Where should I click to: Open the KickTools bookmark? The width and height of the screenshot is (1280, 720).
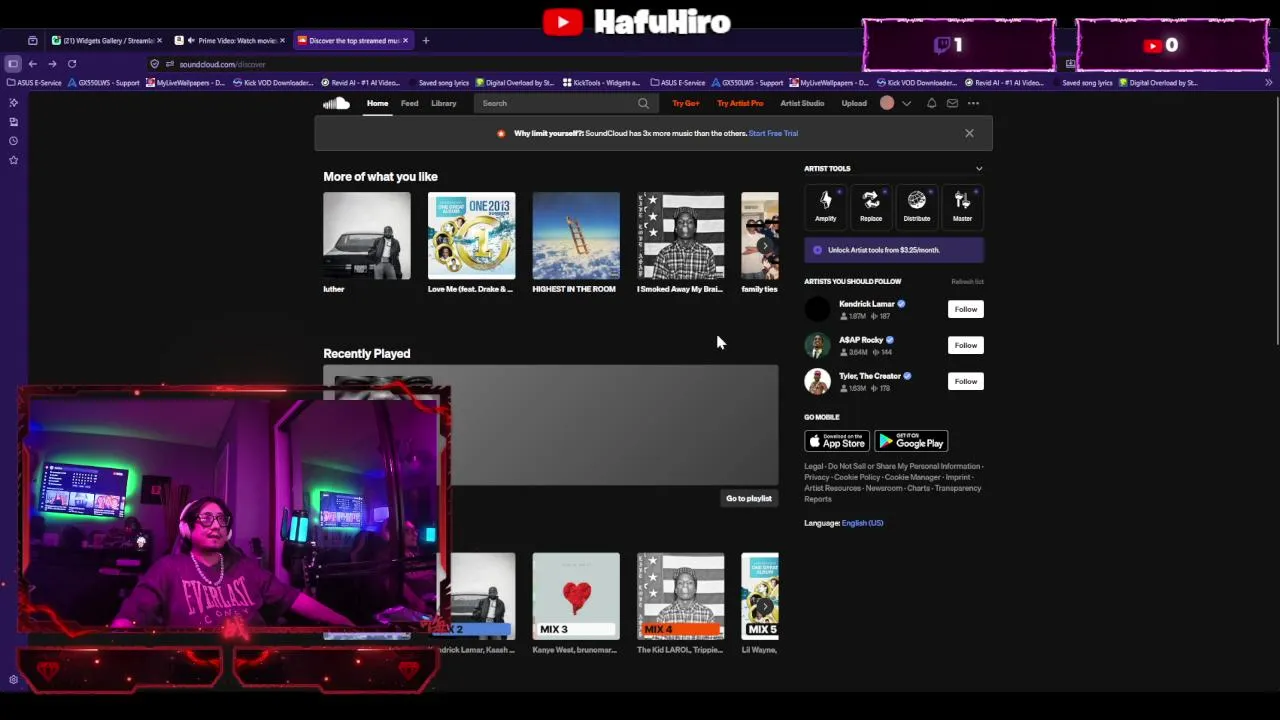point(601,83)
